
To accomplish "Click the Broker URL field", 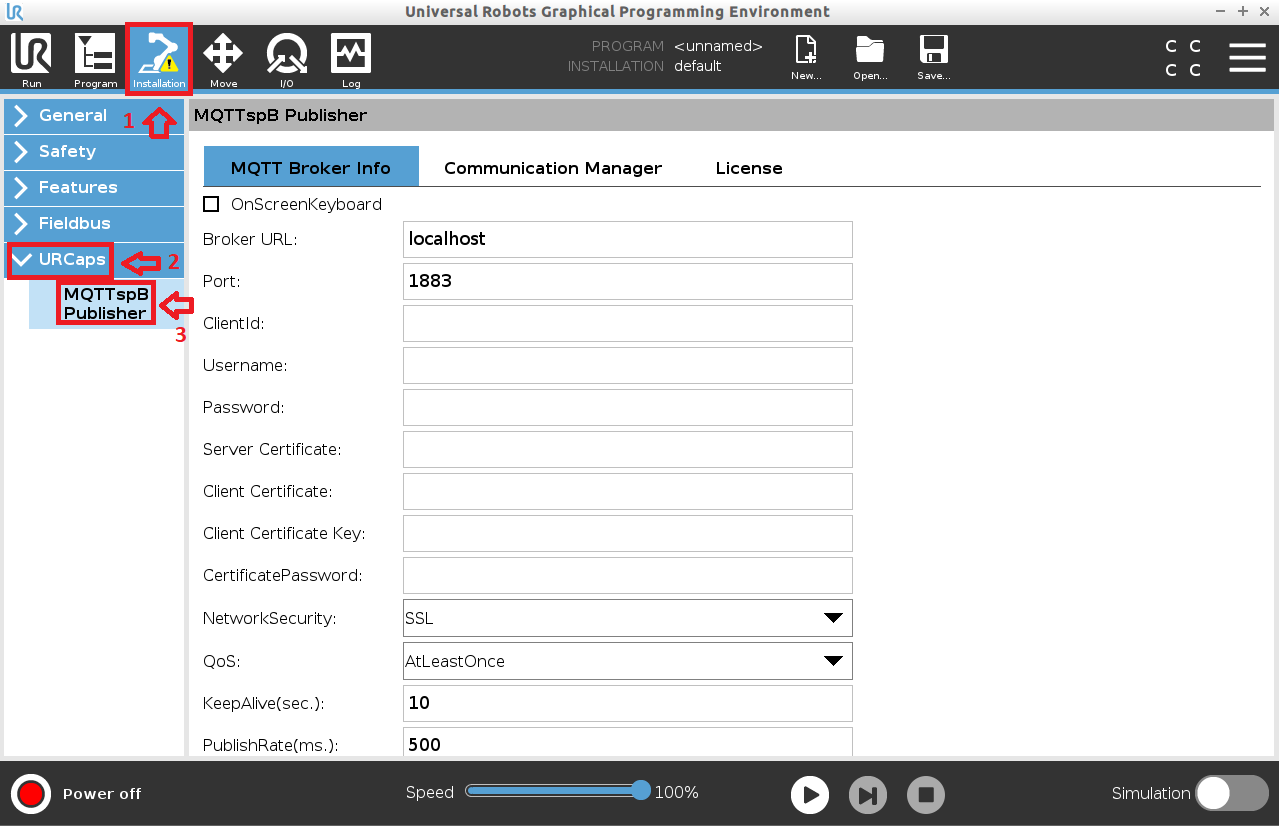I will click(627, 240).
